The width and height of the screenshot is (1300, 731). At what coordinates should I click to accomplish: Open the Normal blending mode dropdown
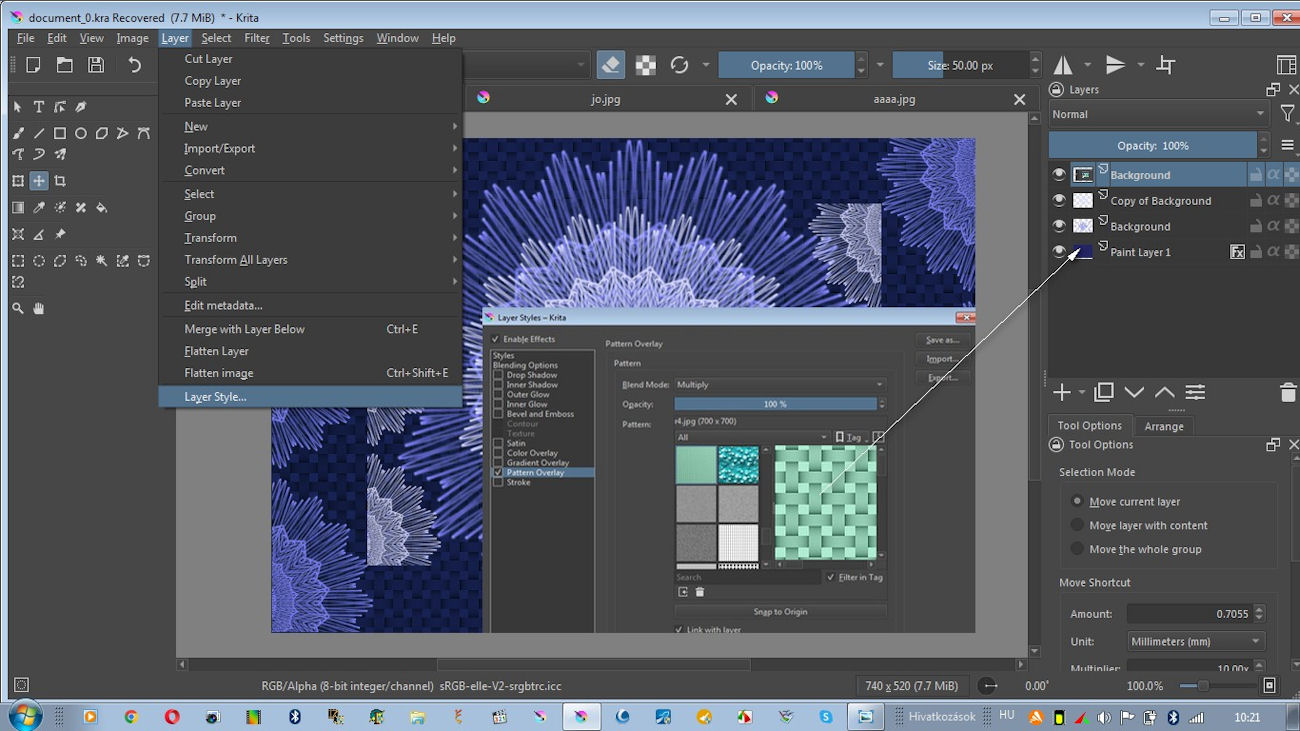pyautogui.click(x=1158, y=114)
